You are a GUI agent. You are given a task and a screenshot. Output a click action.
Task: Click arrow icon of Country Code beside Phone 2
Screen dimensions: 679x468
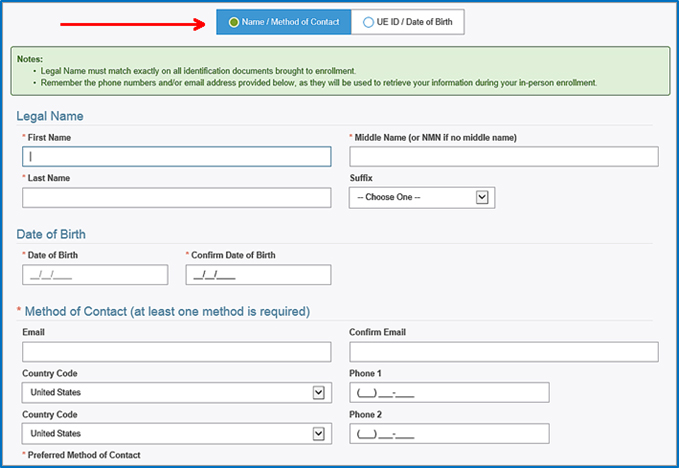click(318, 433)
